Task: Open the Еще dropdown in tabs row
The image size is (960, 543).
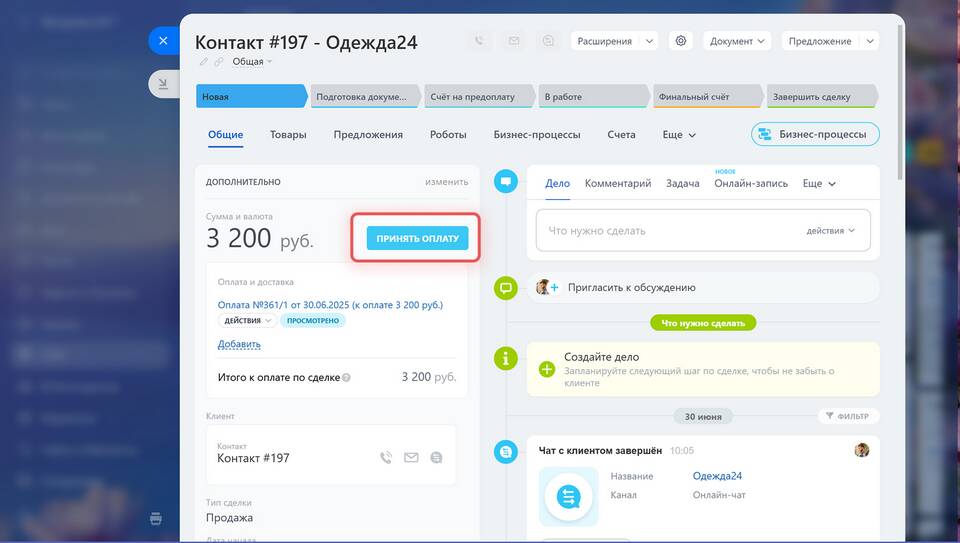Action: [679, 135]
